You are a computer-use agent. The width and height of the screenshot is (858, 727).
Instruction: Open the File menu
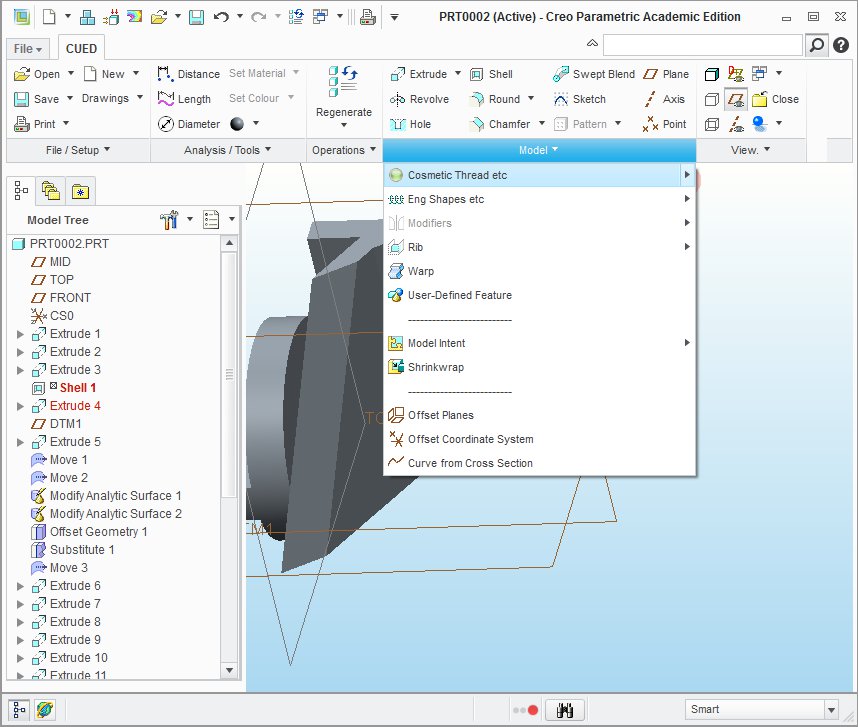[27, 49]
